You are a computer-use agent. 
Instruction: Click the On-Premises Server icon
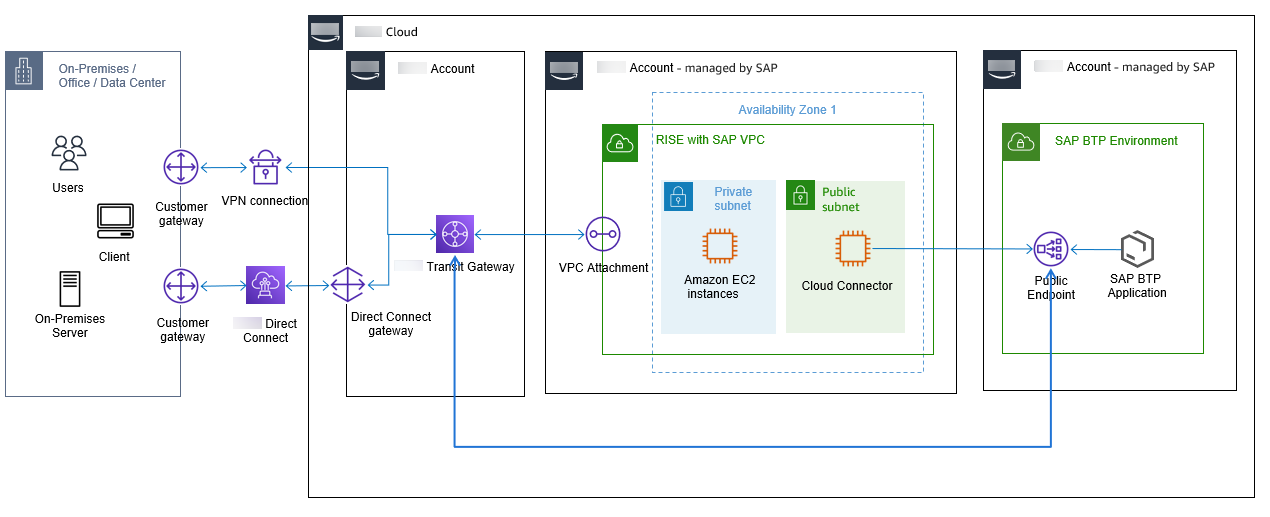click(70, 288)
